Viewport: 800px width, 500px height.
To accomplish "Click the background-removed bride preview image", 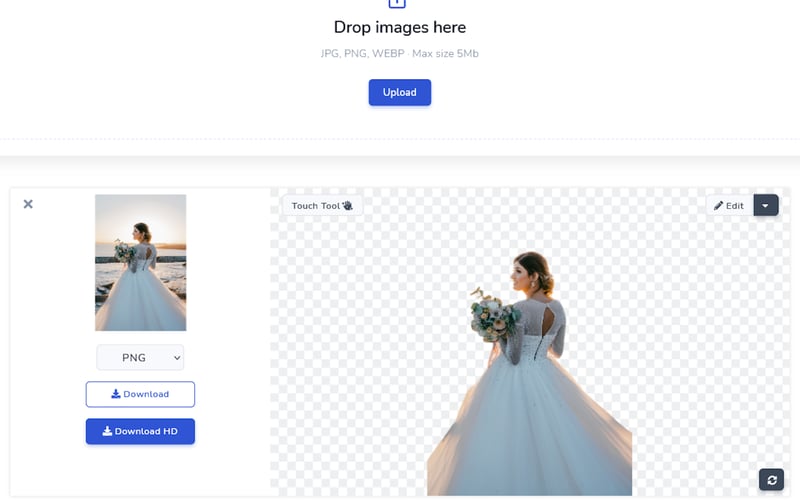I will pyautogui.click(x=530, y=373).
